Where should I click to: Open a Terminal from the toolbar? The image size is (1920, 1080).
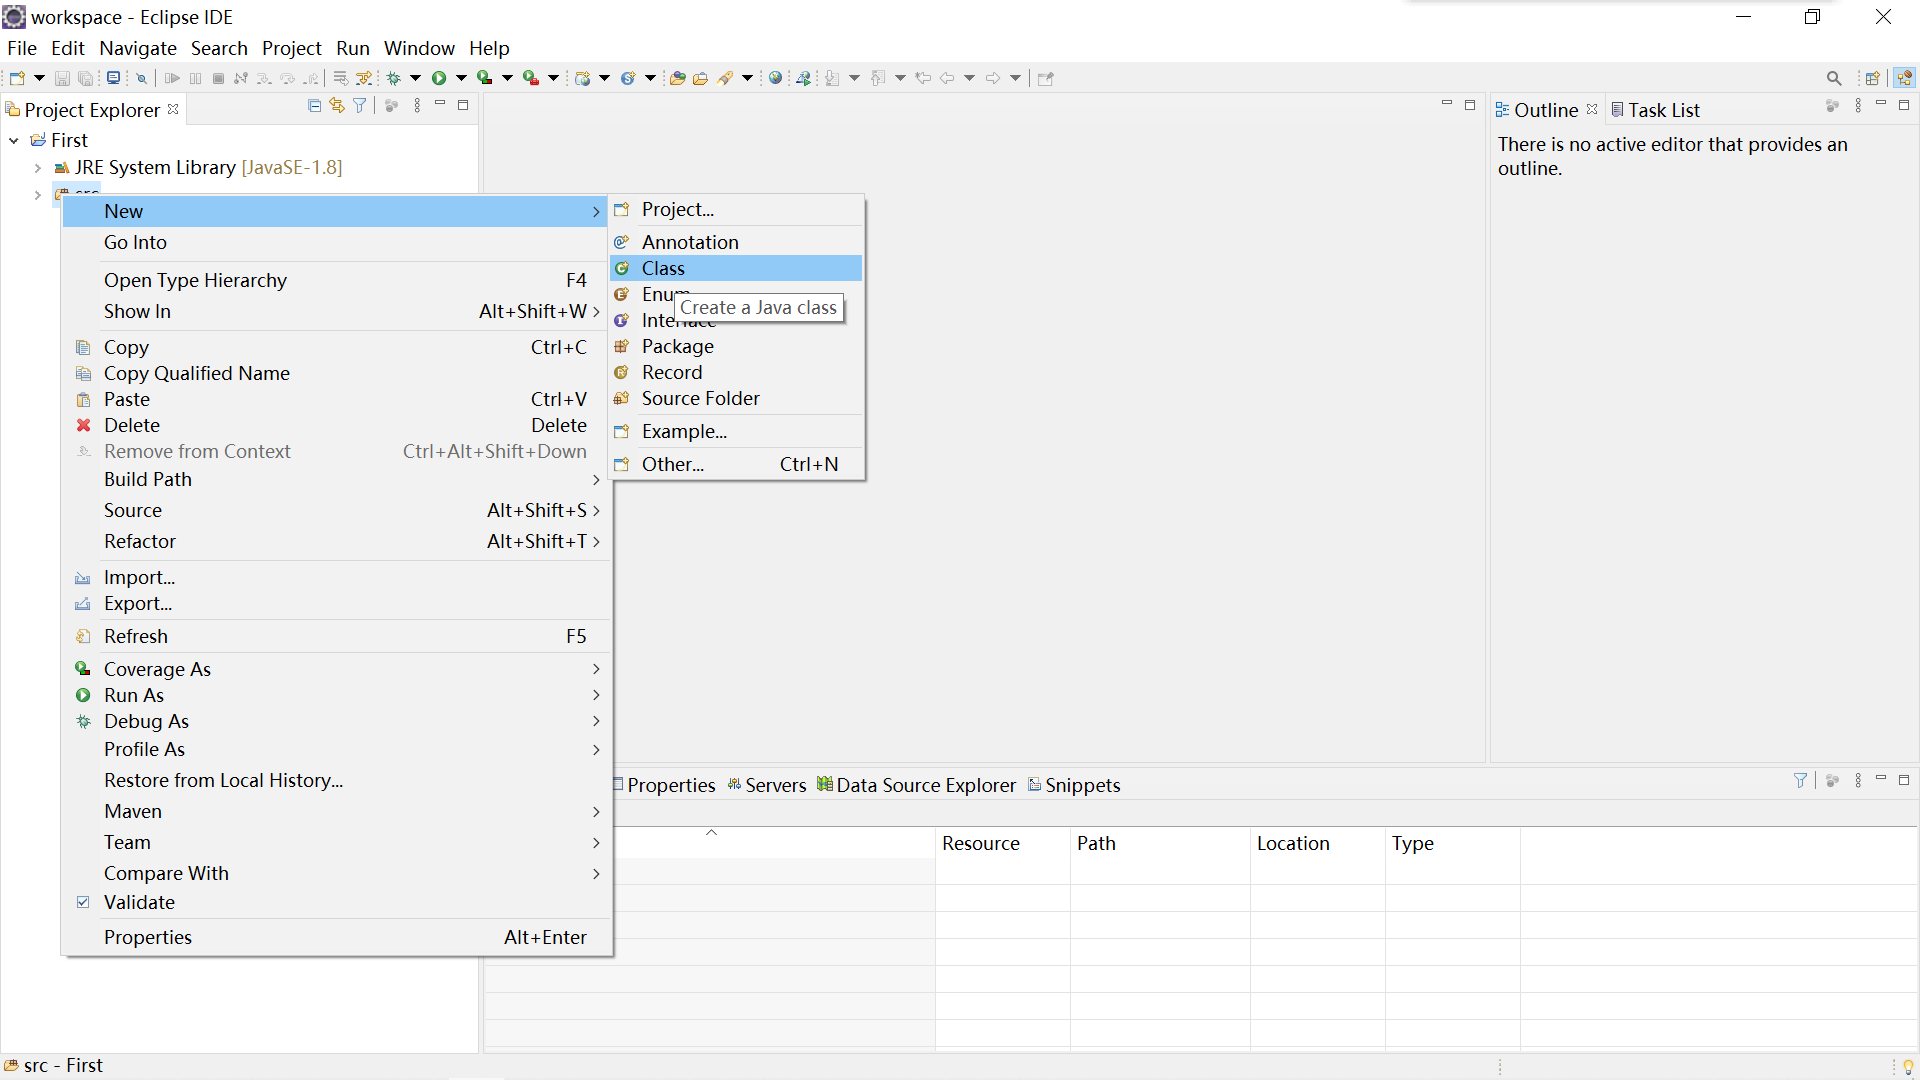pos(113,78)
